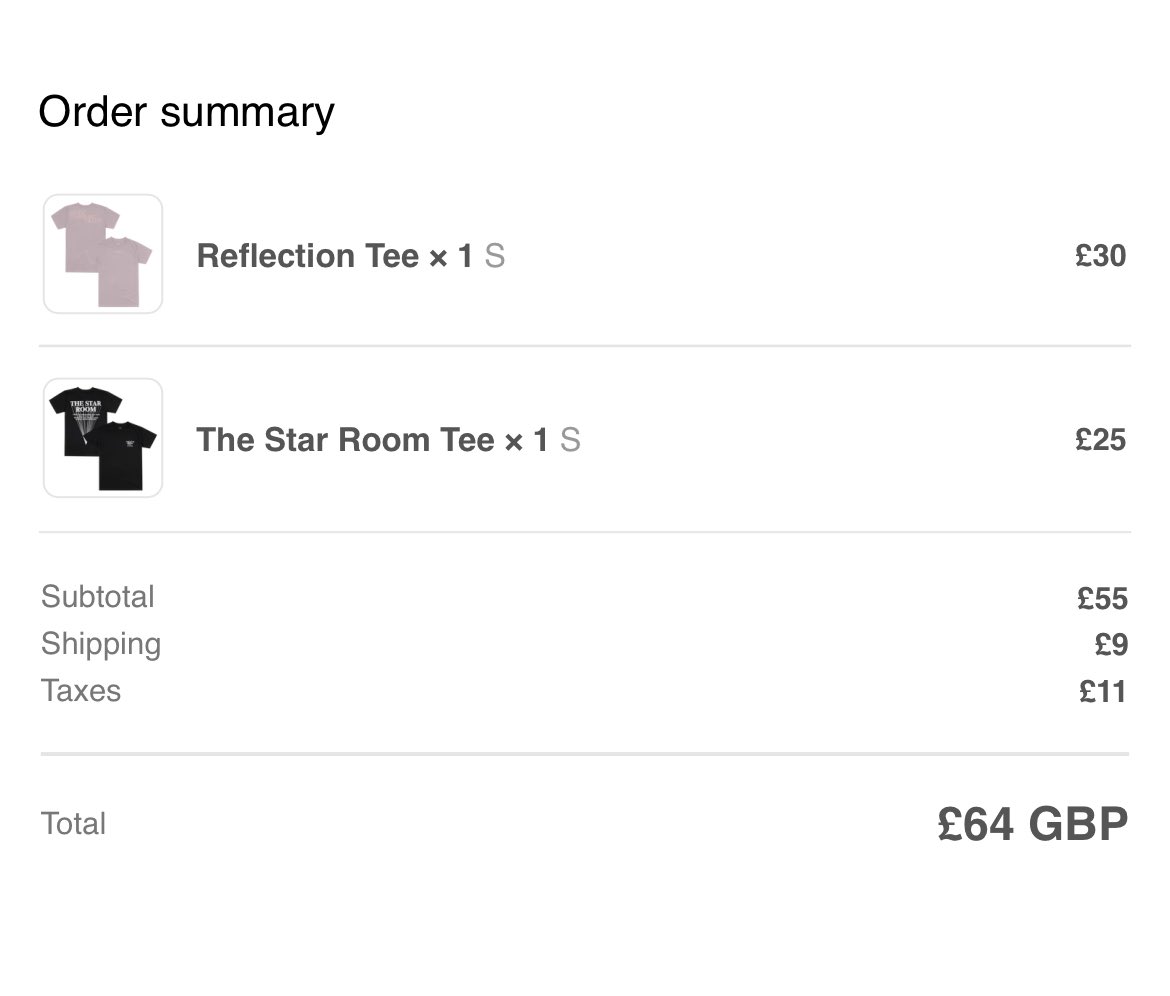Viewport: 1170px width, 996px height.
Task: Click the size S next to Reflection Tee
Action: 495,256
